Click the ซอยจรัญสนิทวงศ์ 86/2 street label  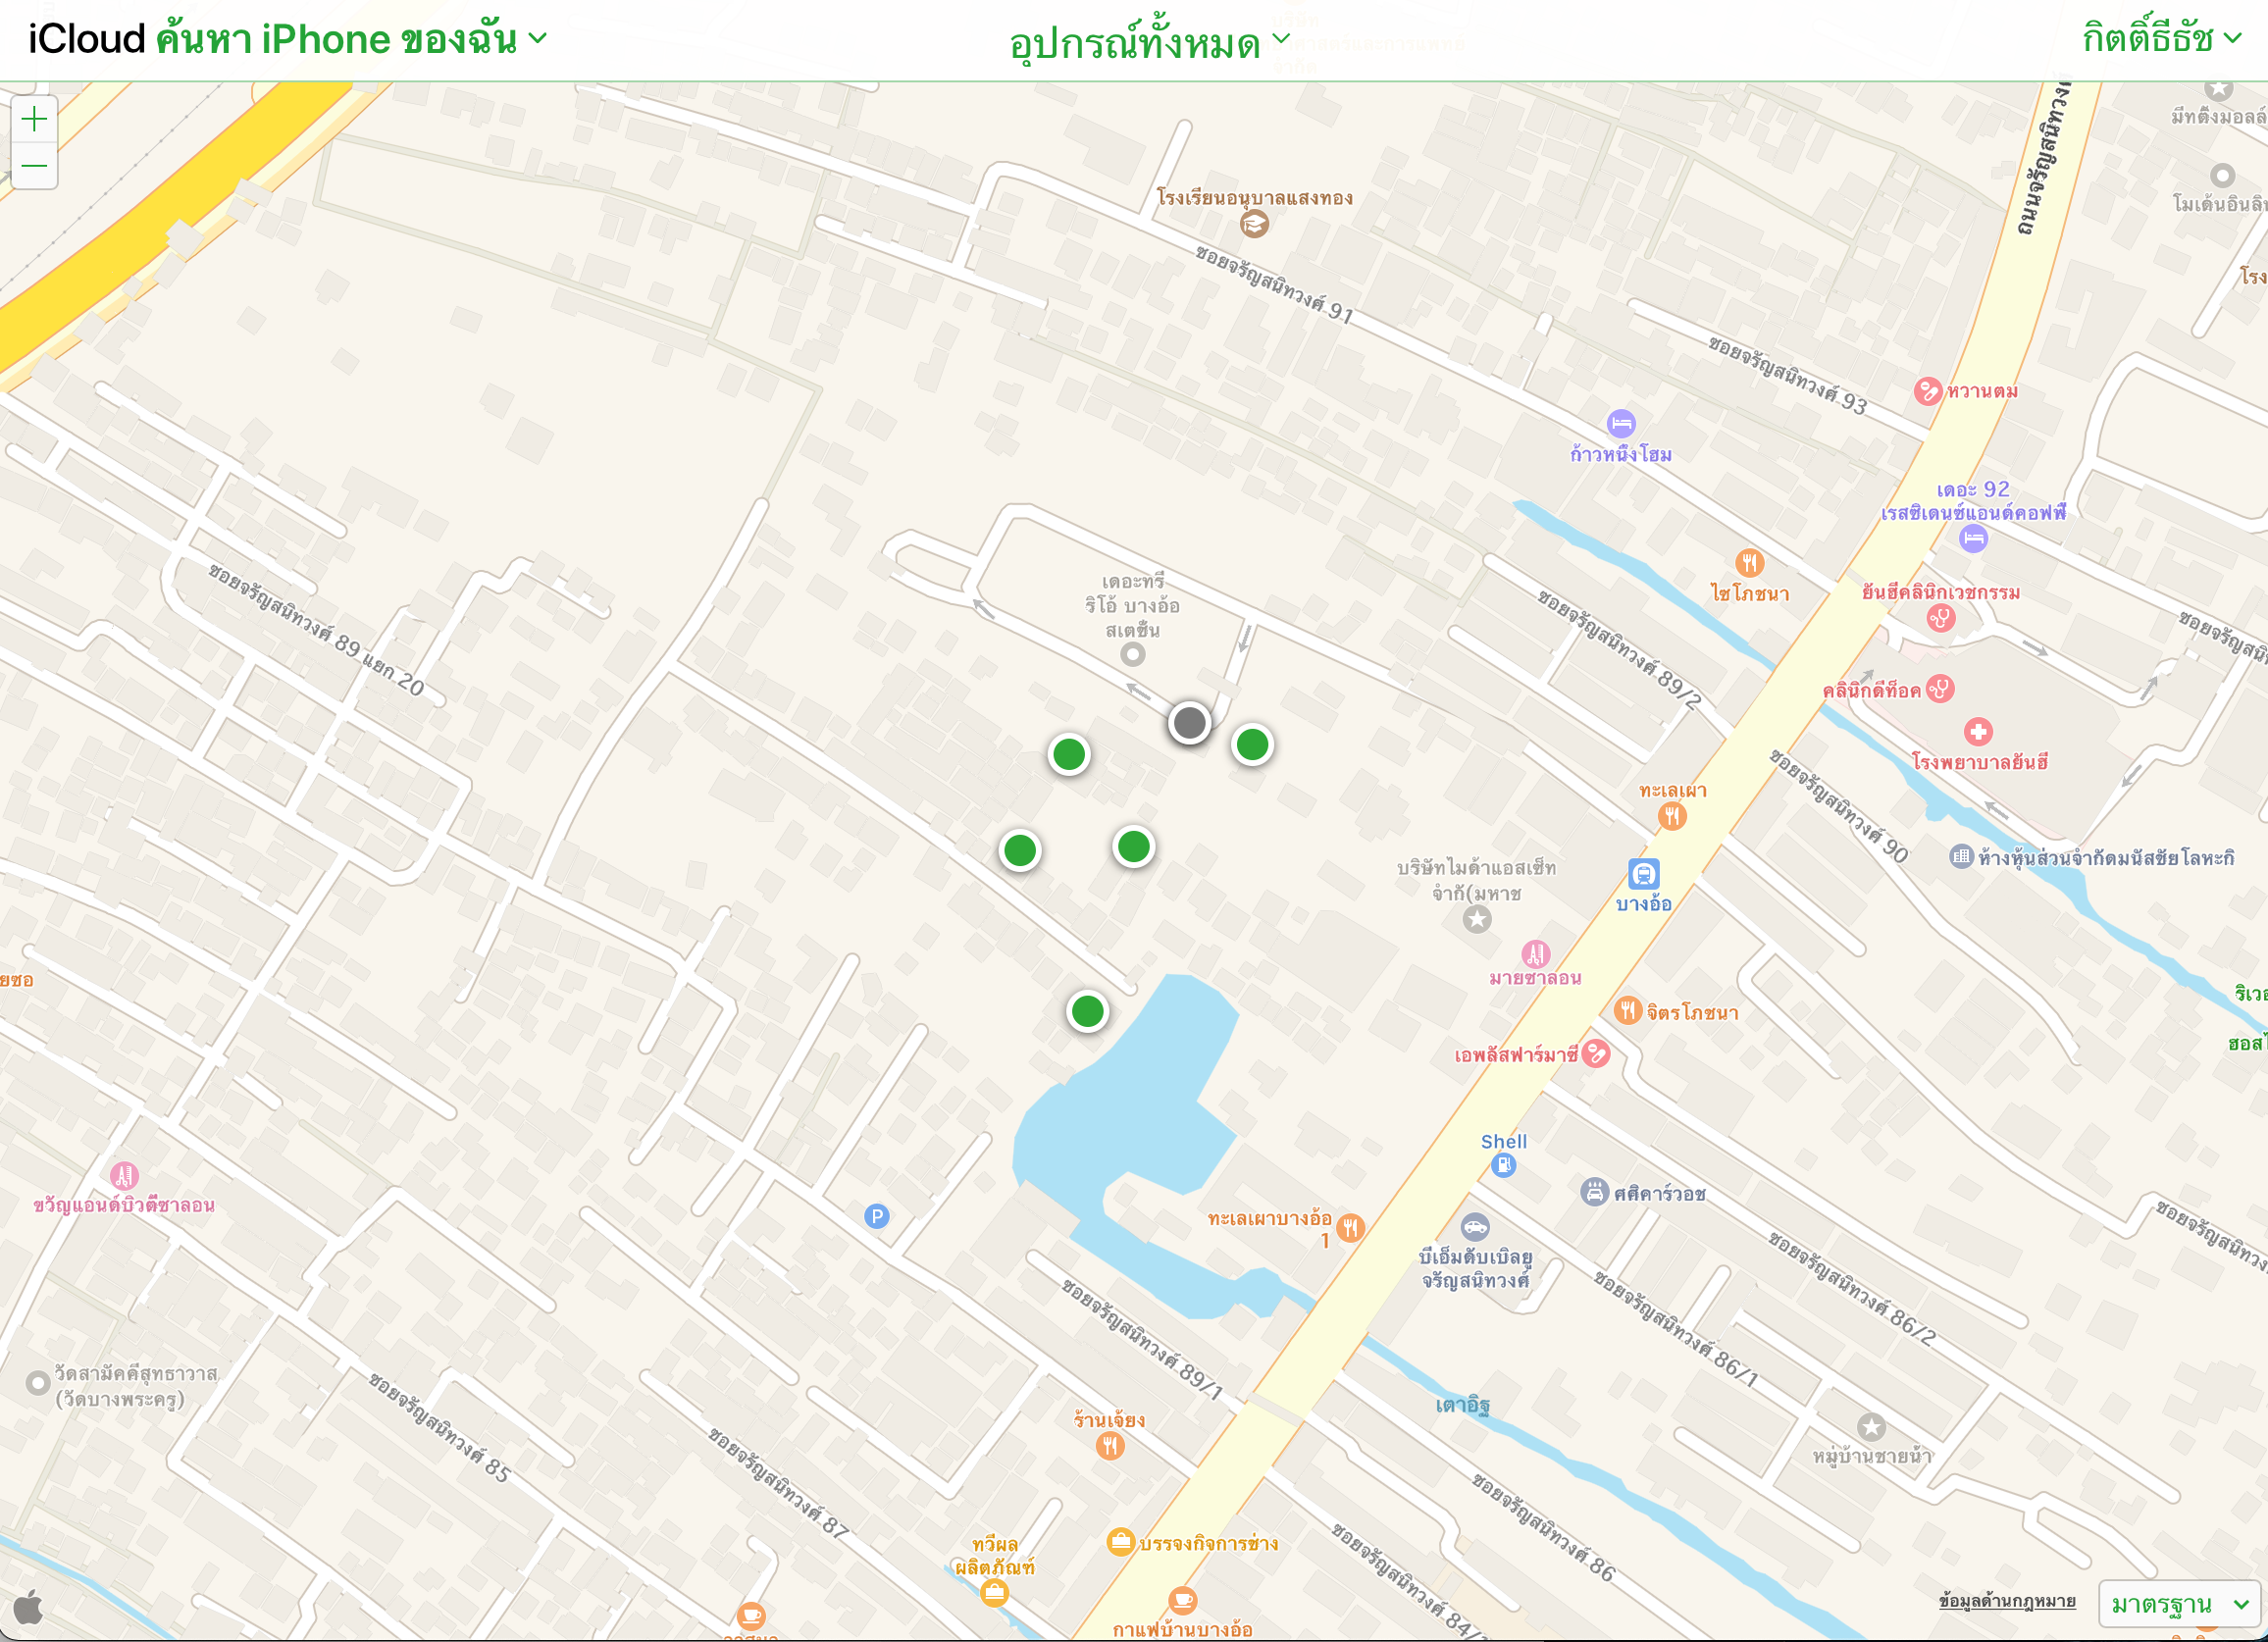click(x=1851, y=1289)
